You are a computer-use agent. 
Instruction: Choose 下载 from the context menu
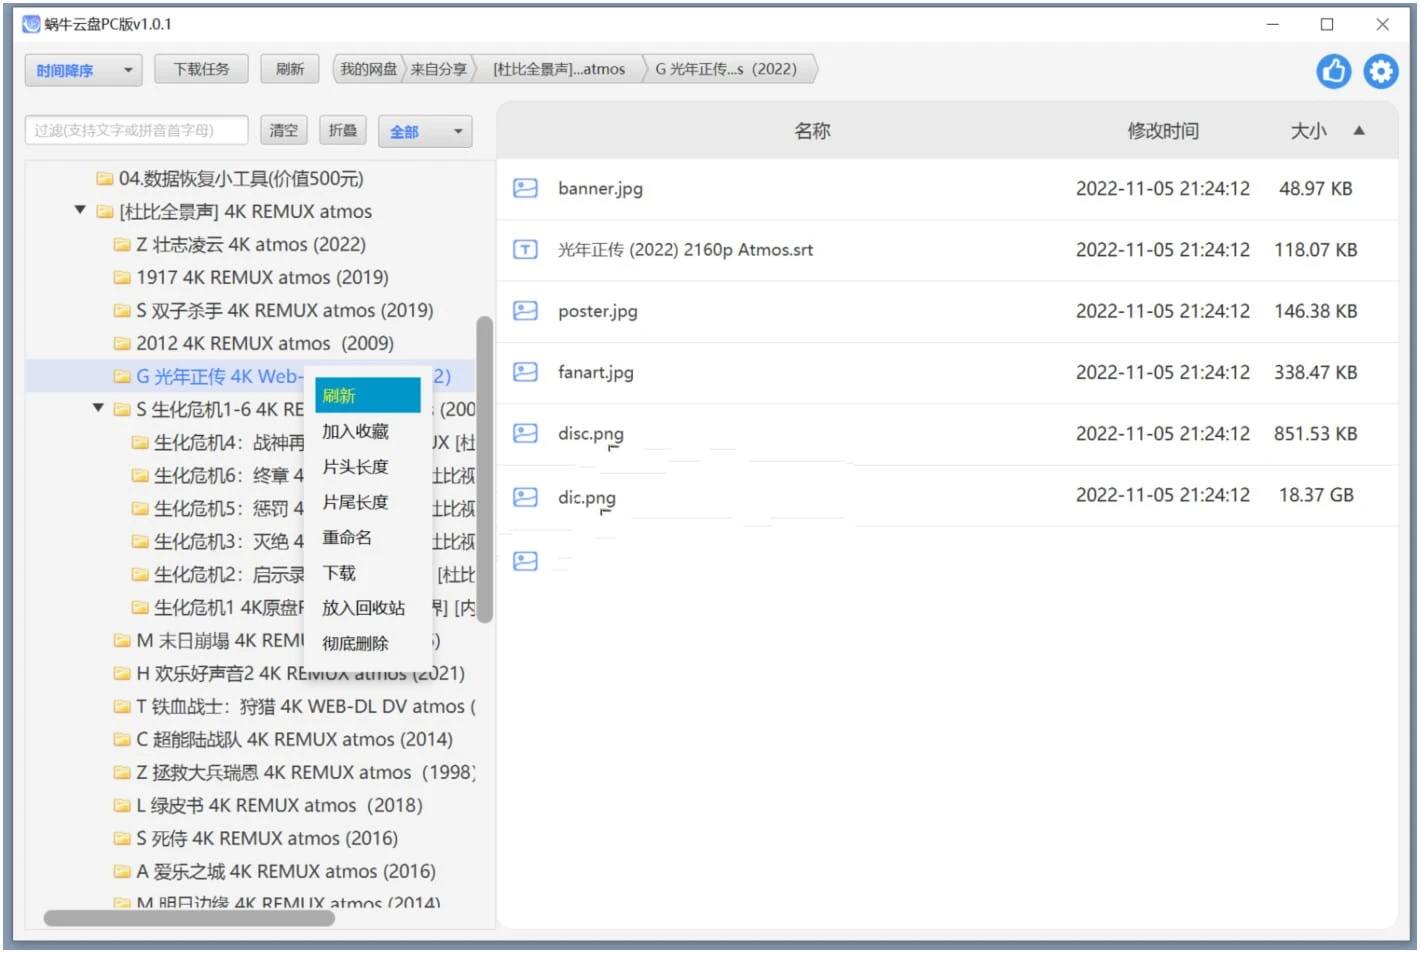pos(339,572)
